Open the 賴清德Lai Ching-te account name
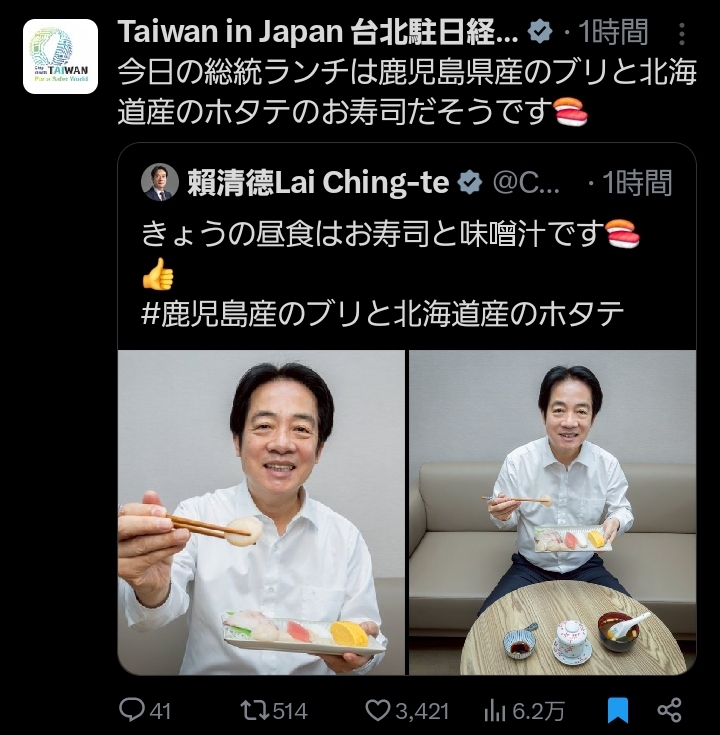The width and height of the screenshot is (720, 735). (x=319, y=182)
